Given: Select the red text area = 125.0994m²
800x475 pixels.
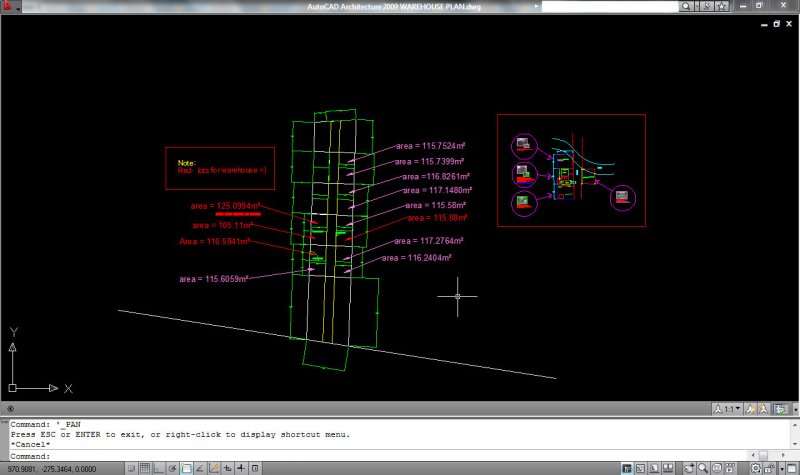Looking at the screenshot, I should coord(226,206).
